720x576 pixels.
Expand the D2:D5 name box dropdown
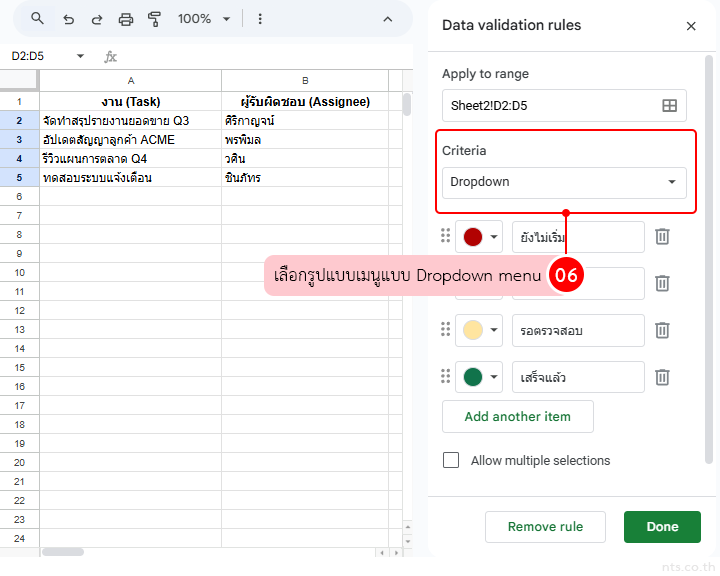coord(80,57)
